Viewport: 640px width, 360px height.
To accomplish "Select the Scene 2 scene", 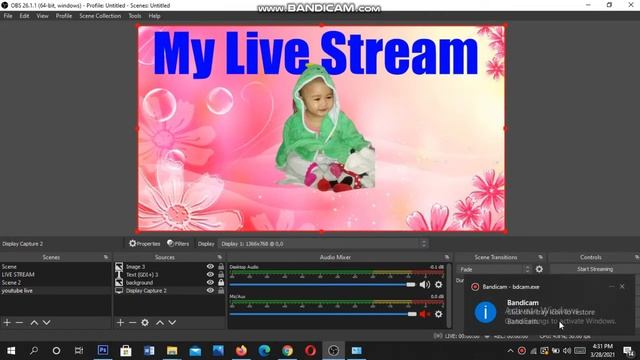I will tap(56, 282).
